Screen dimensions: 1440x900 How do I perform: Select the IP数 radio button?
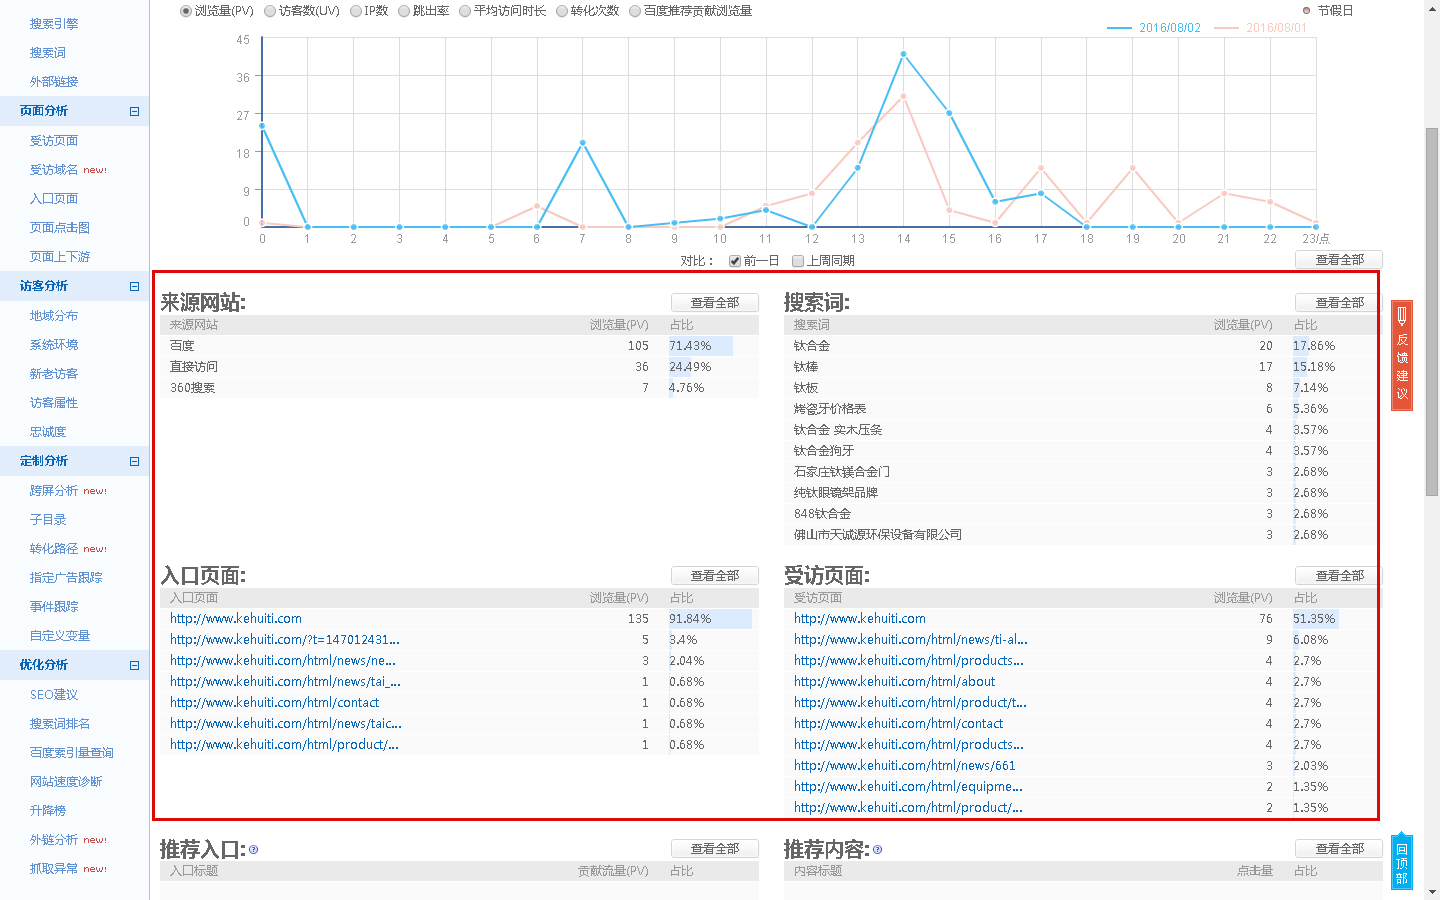[x=356, y=11]
